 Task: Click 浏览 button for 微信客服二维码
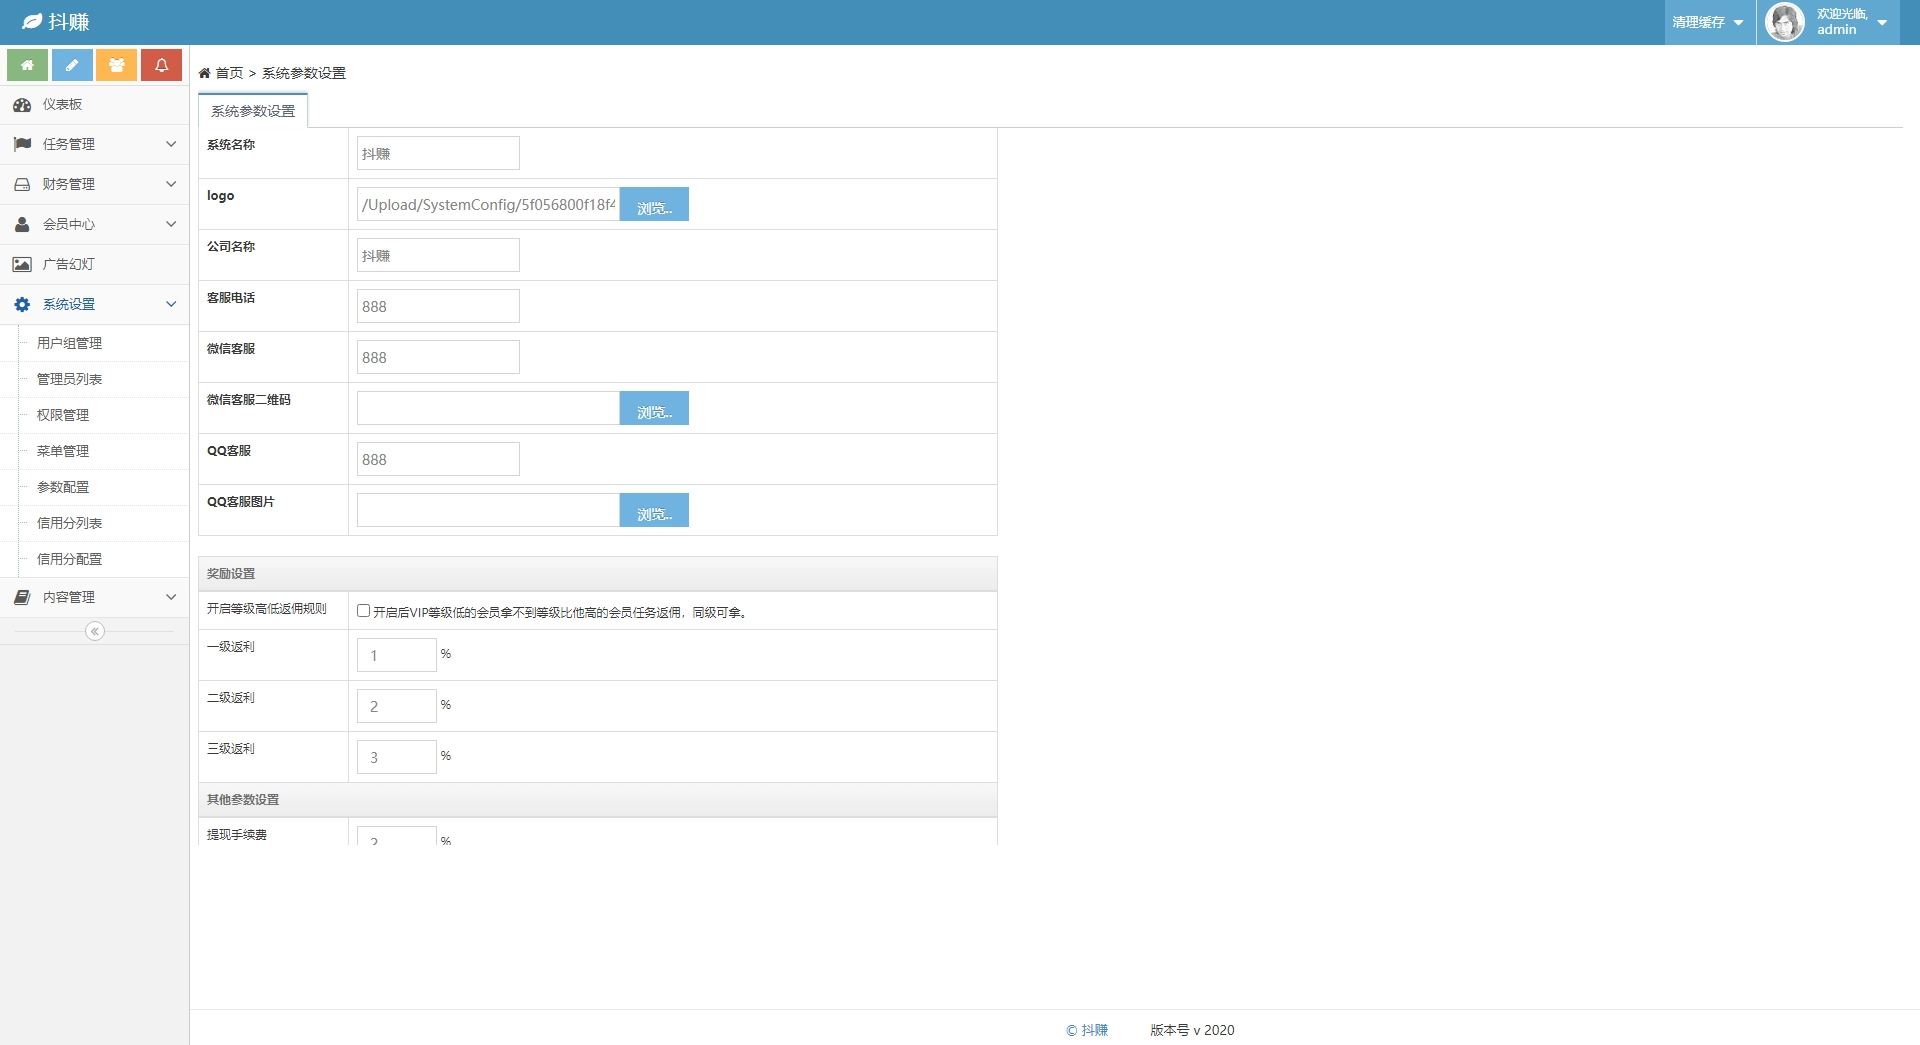point(654,409)
